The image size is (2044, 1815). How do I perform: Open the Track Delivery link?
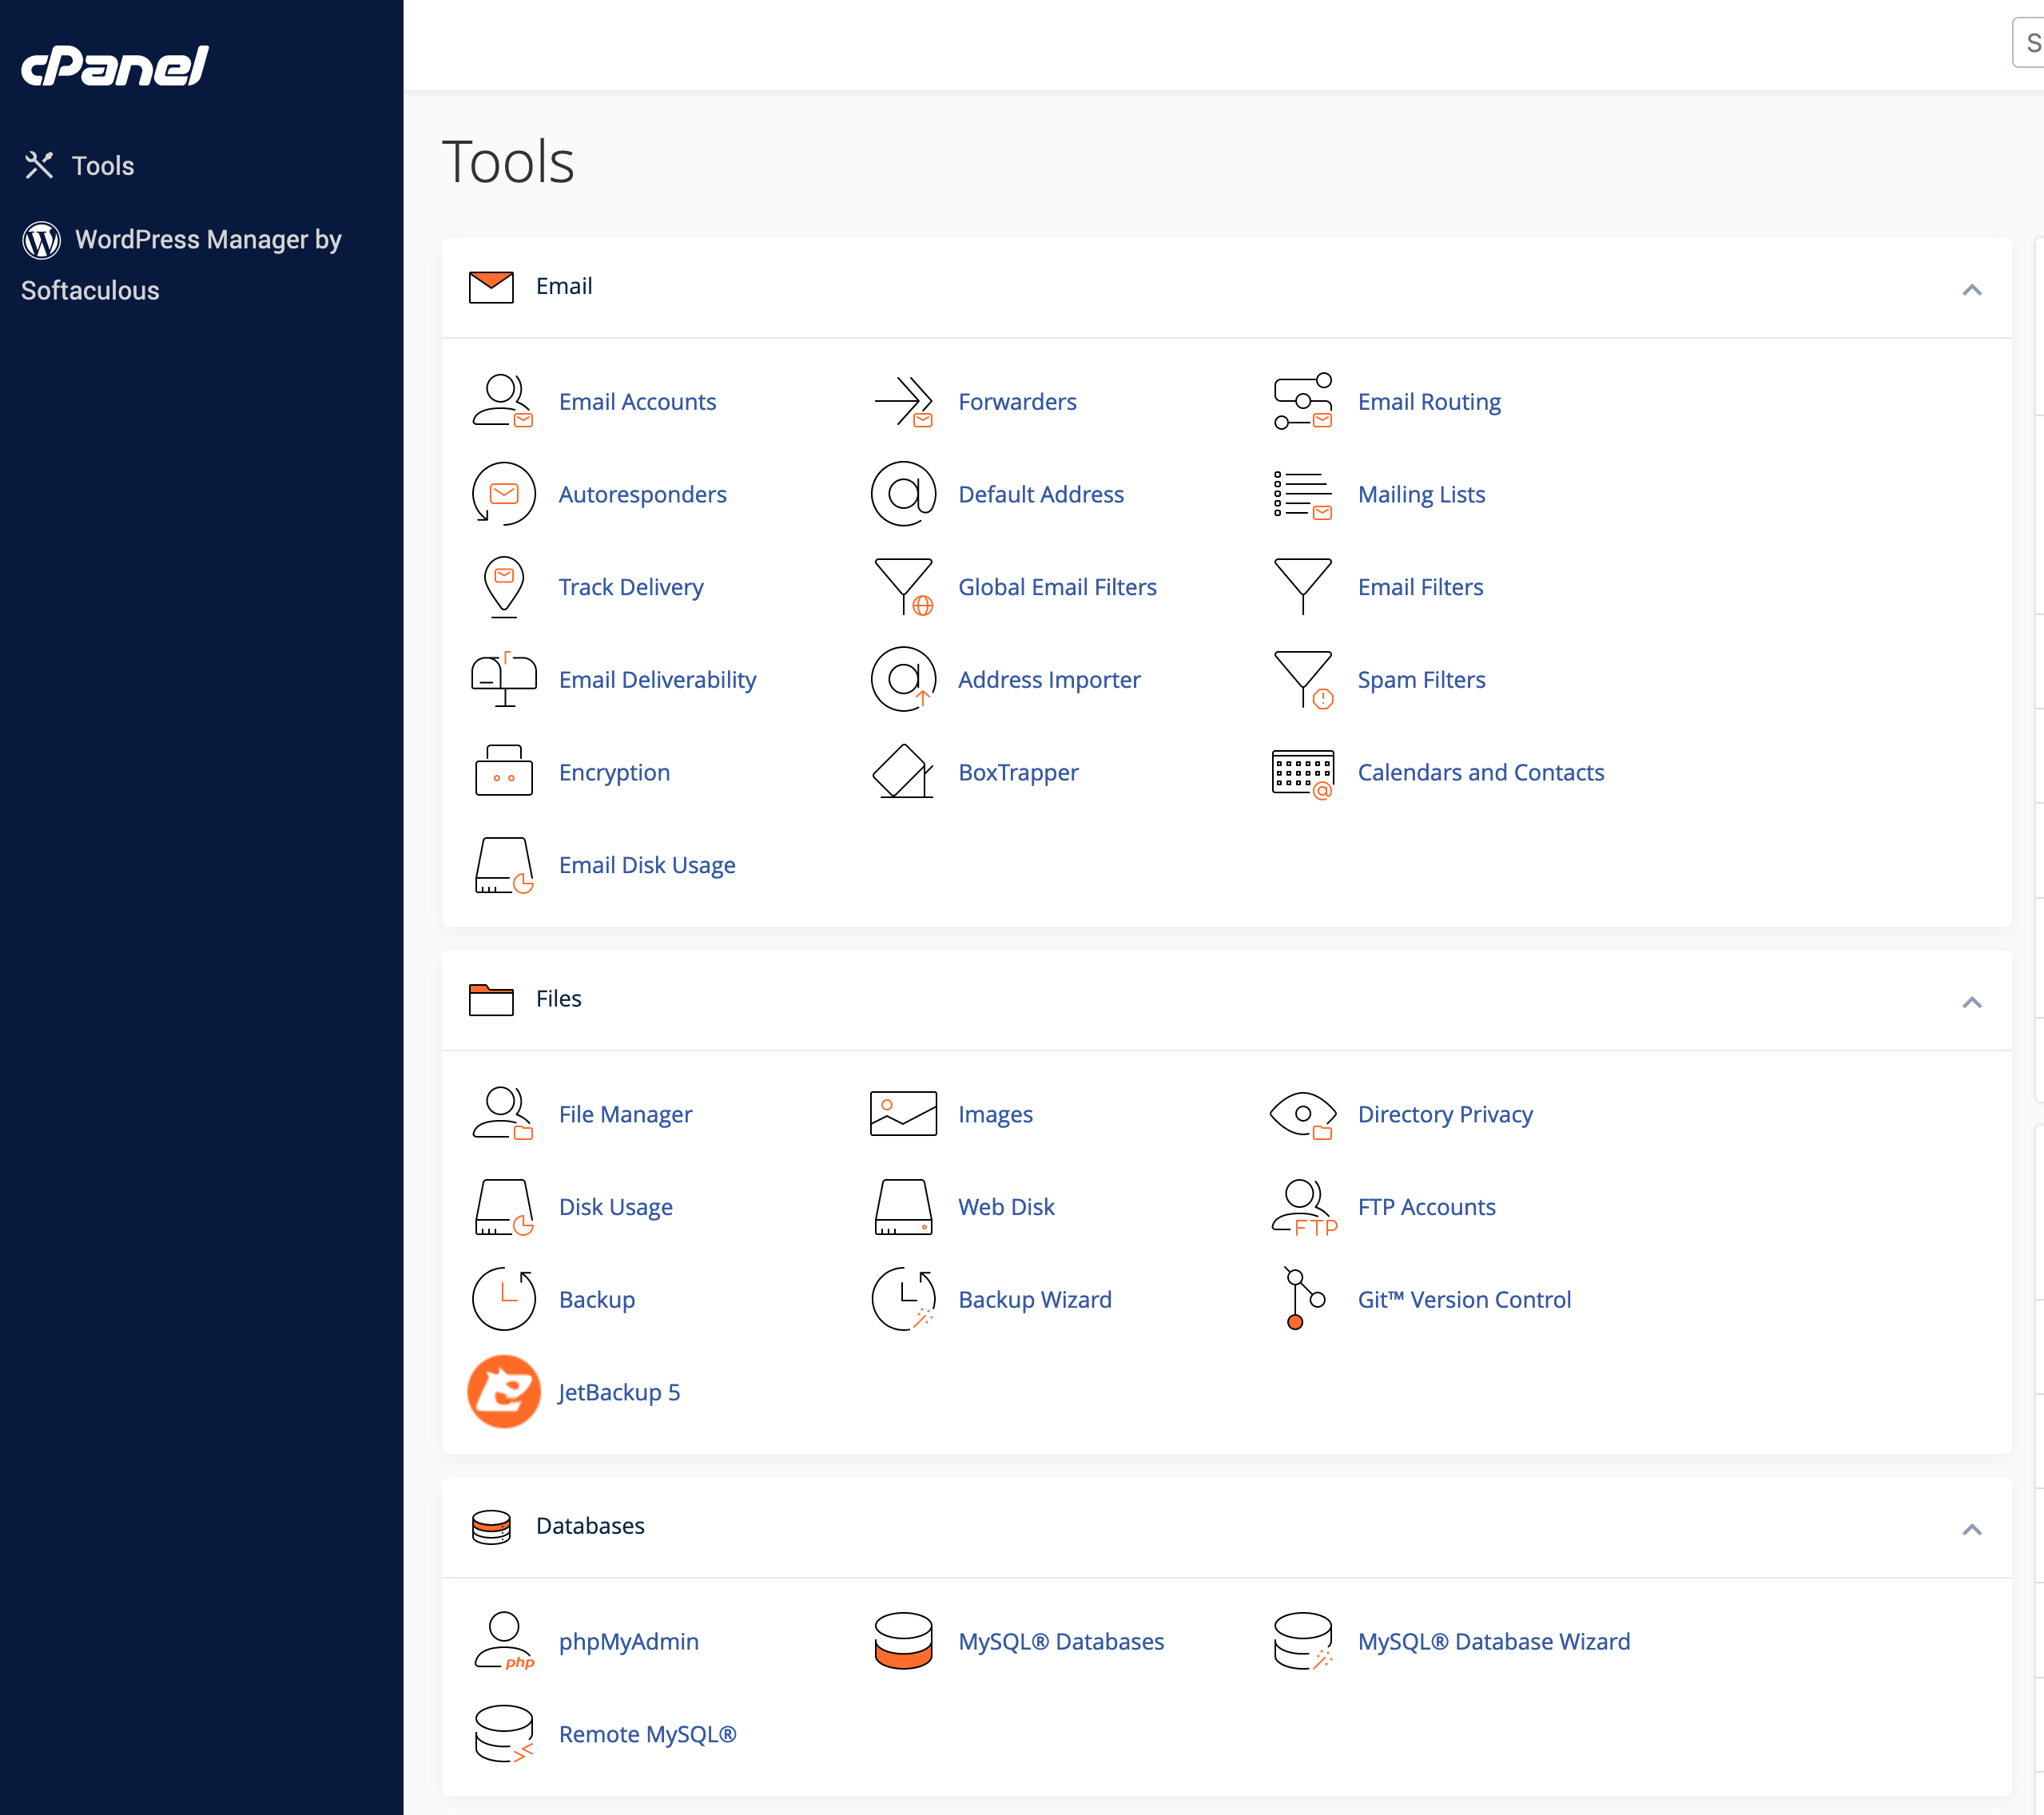630,587
